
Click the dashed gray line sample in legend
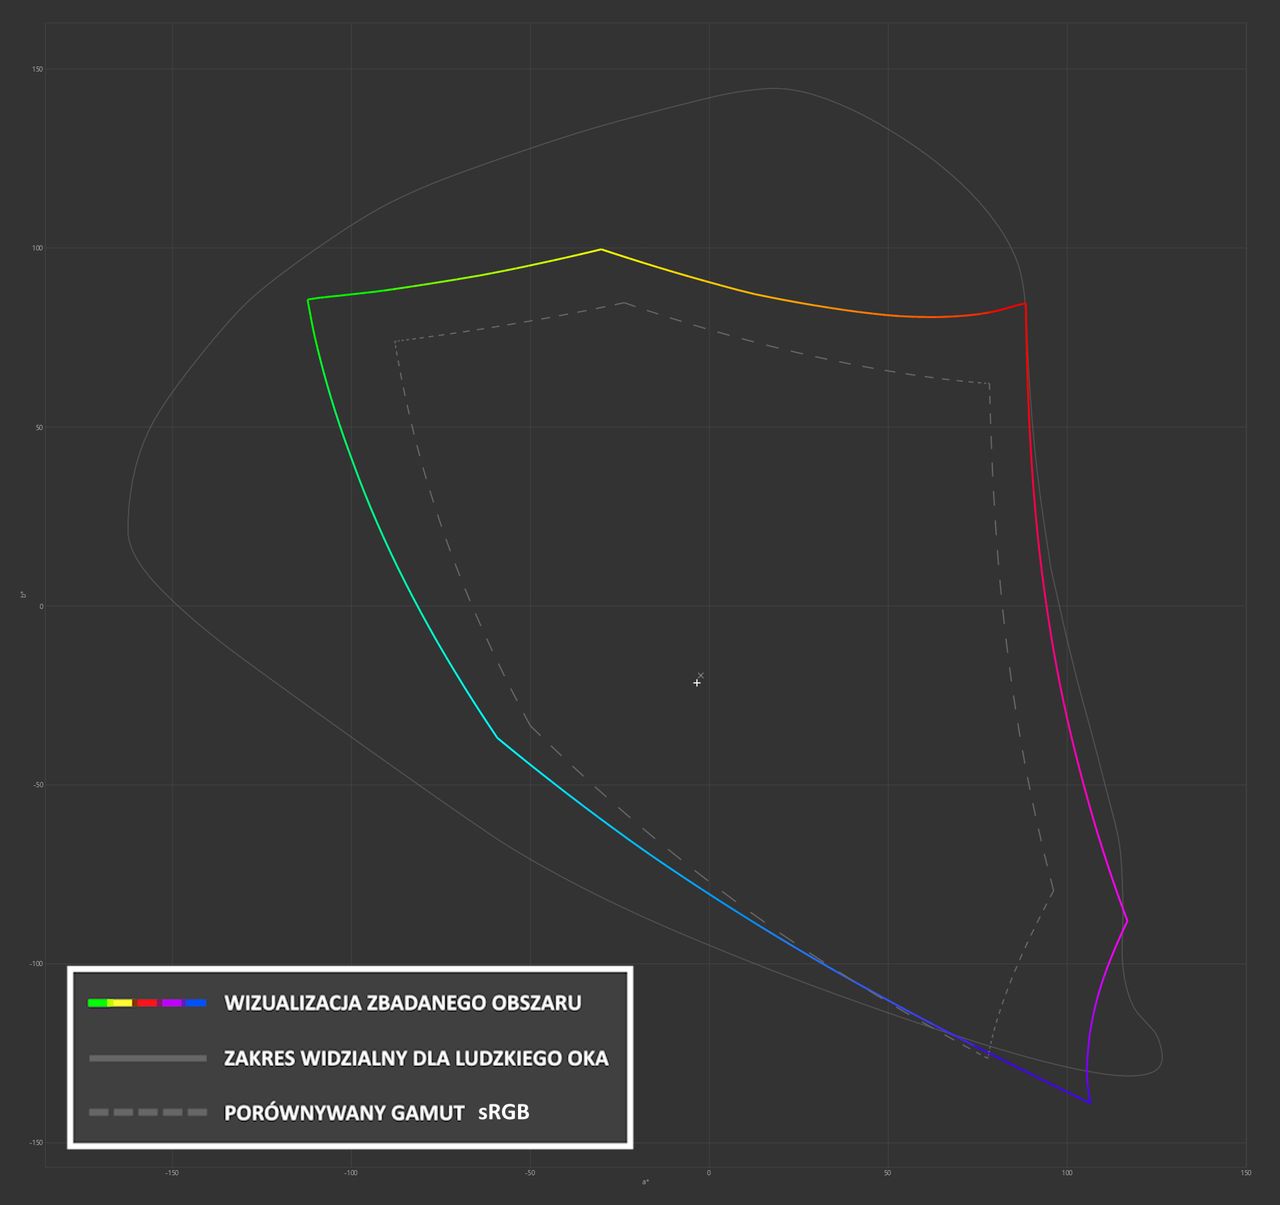147,1112
